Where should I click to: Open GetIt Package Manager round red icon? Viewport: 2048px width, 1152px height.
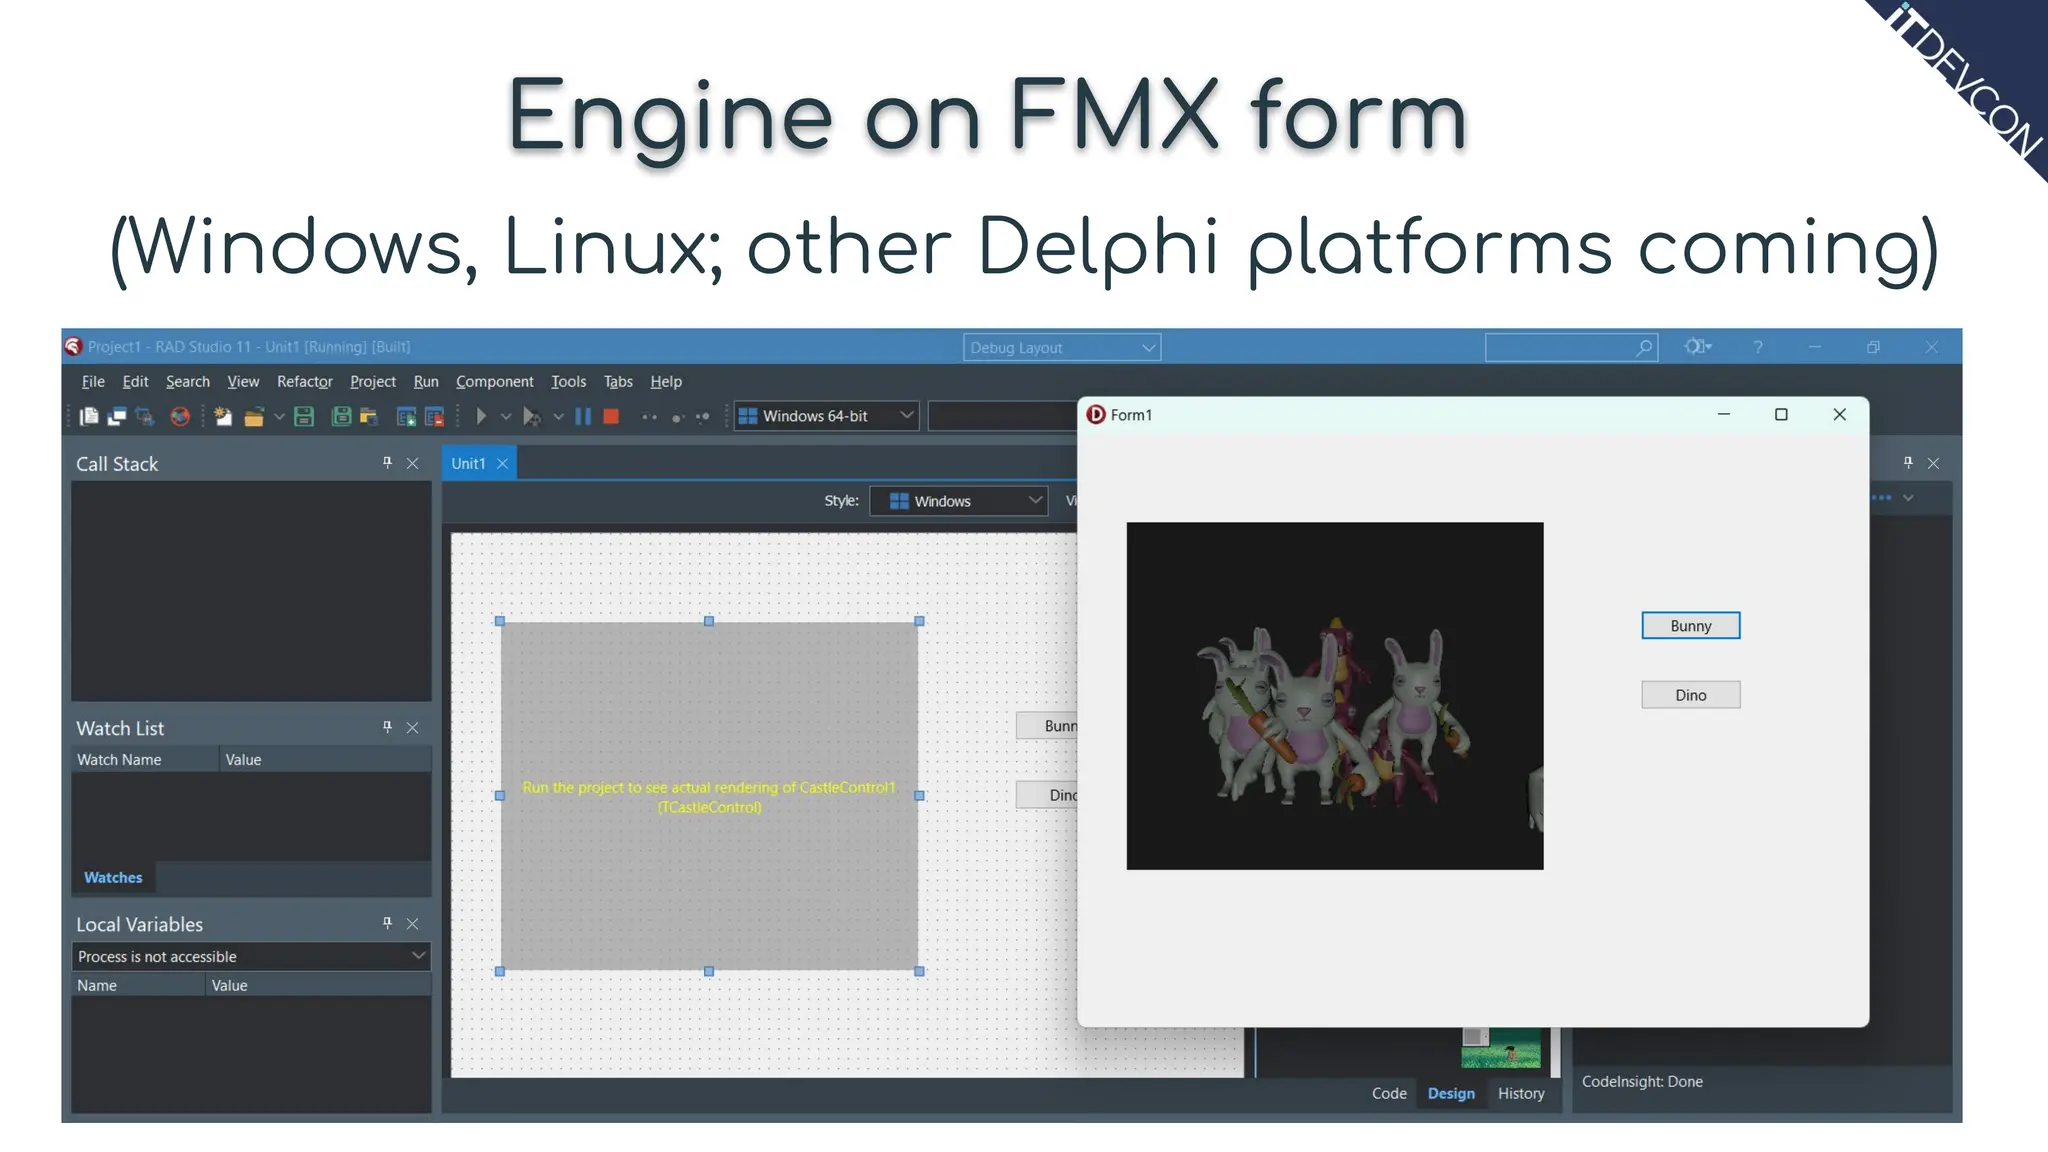click(x=180, y=416)
